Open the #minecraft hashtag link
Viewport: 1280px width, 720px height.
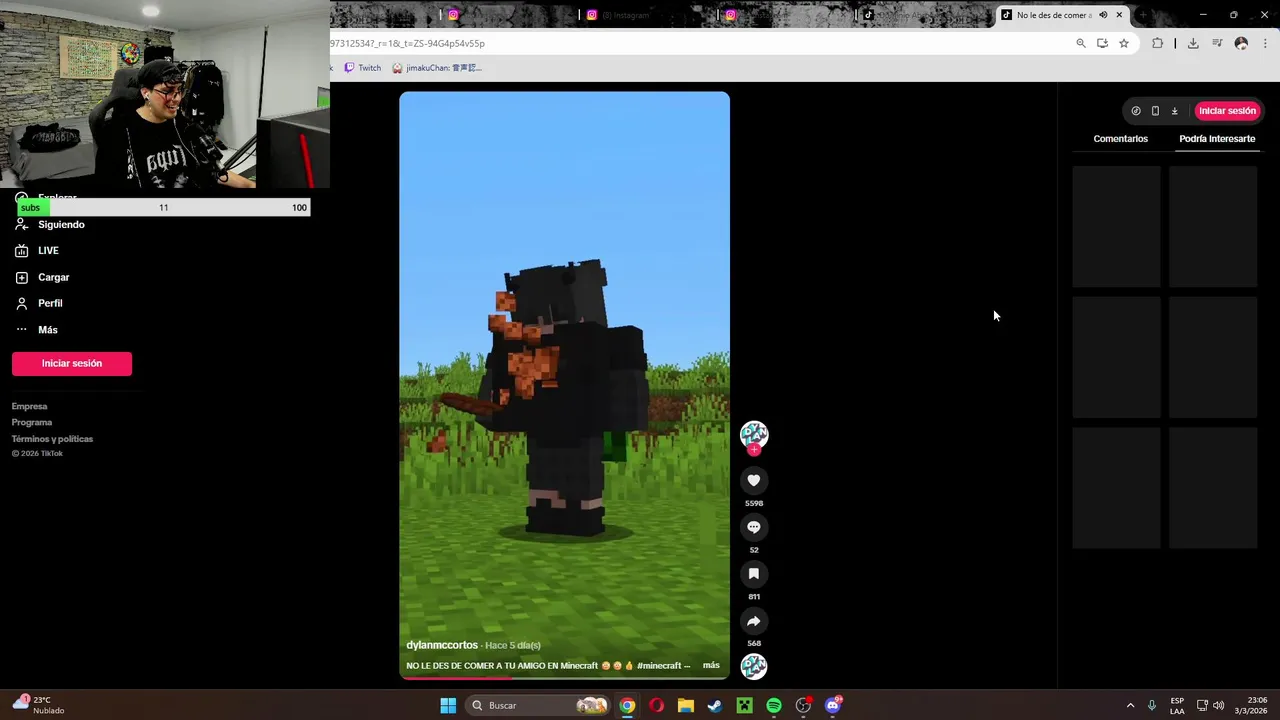click(x=658, y=665)
